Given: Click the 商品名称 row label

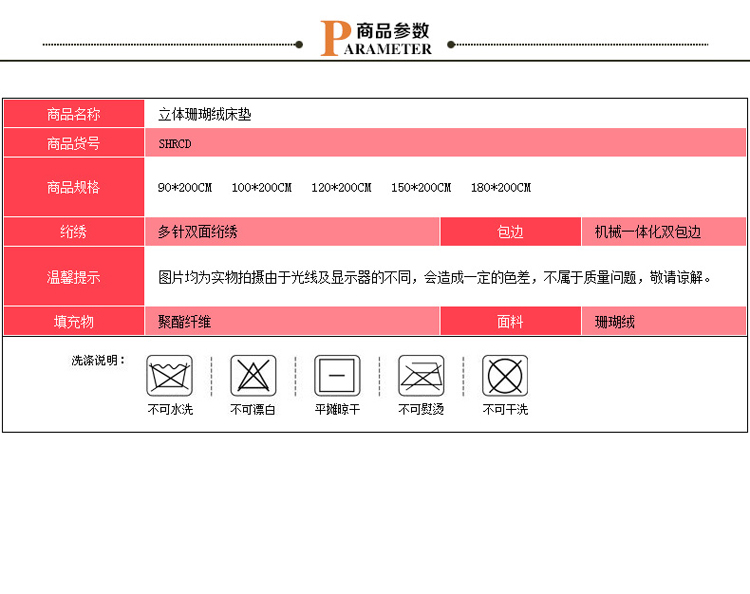Looking at the screenshot, I should point(73,114).
